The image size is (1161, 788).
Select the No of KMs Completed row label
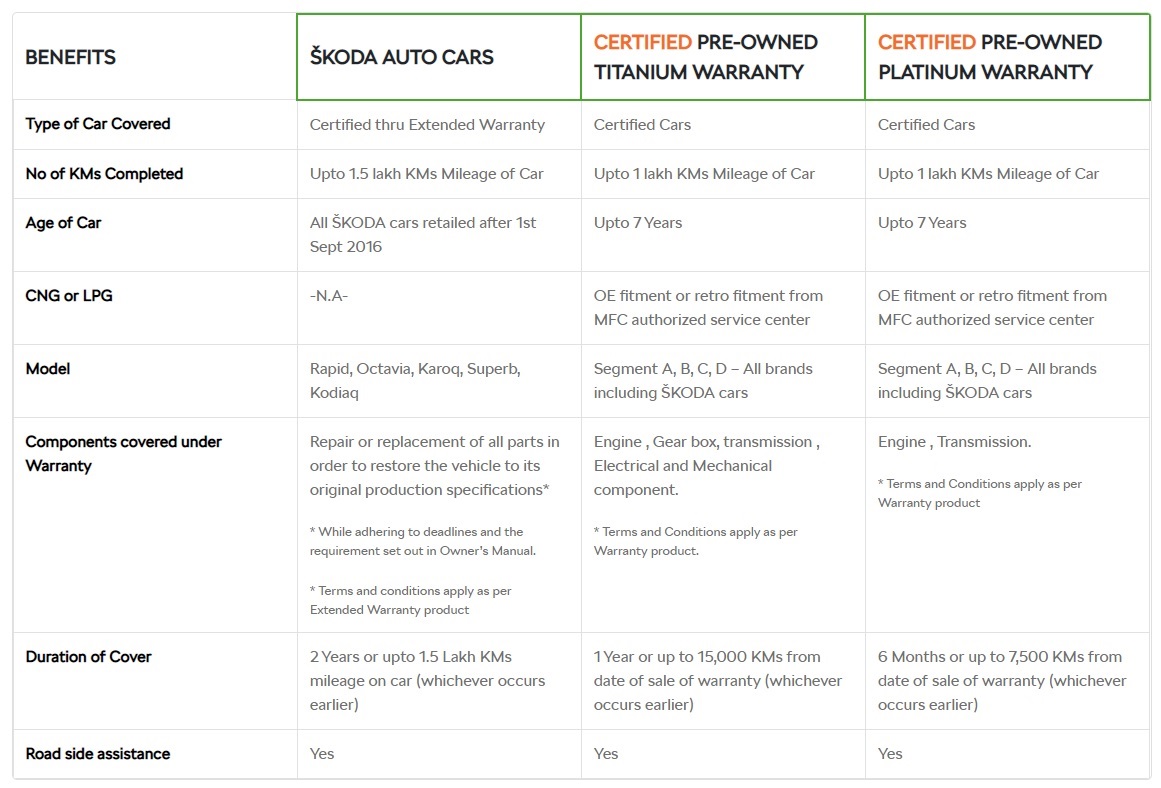[x=104, y=173]
